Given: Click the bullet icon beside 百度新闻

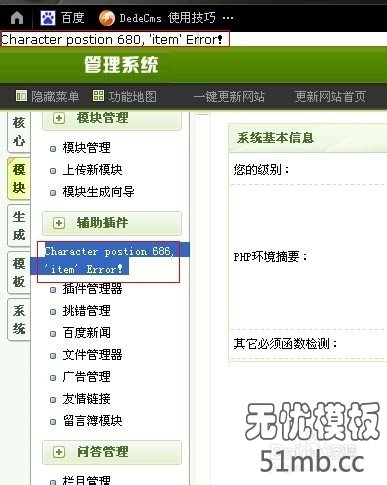Looking at the screenshot, I should point(53,334).
